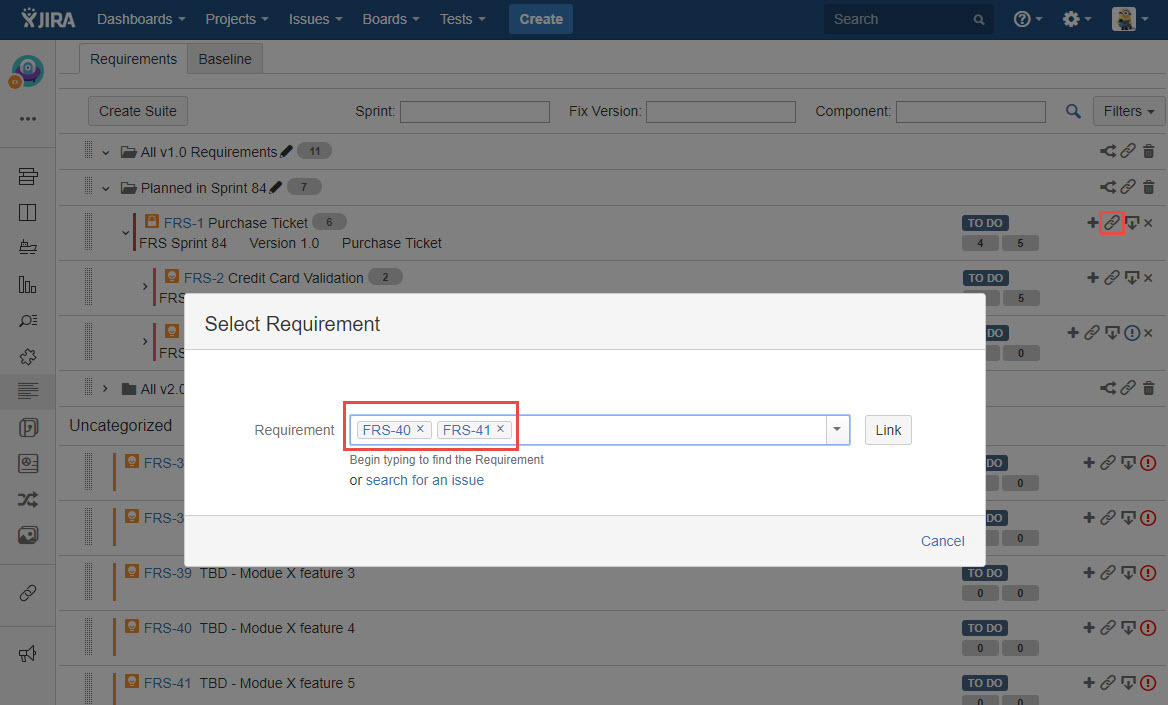Screen dimensions: 1168x705
Task: Collapse the Planned in Sprint 84 suite
Action: pos(106,187)
